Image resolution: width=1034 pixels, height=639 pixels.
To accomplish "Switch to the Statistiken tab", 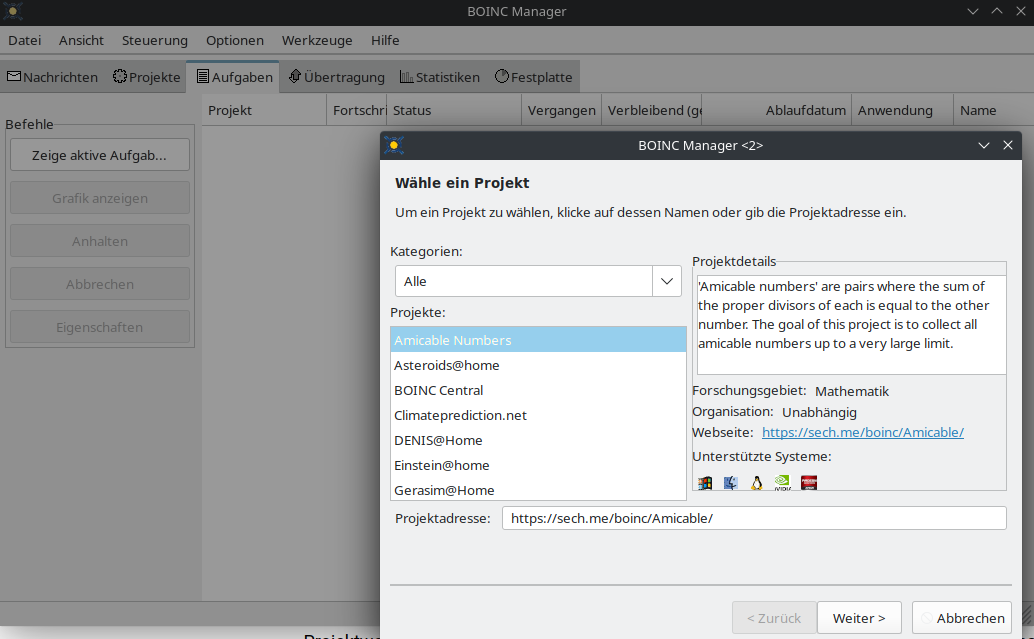I will [x=439, y=77].
